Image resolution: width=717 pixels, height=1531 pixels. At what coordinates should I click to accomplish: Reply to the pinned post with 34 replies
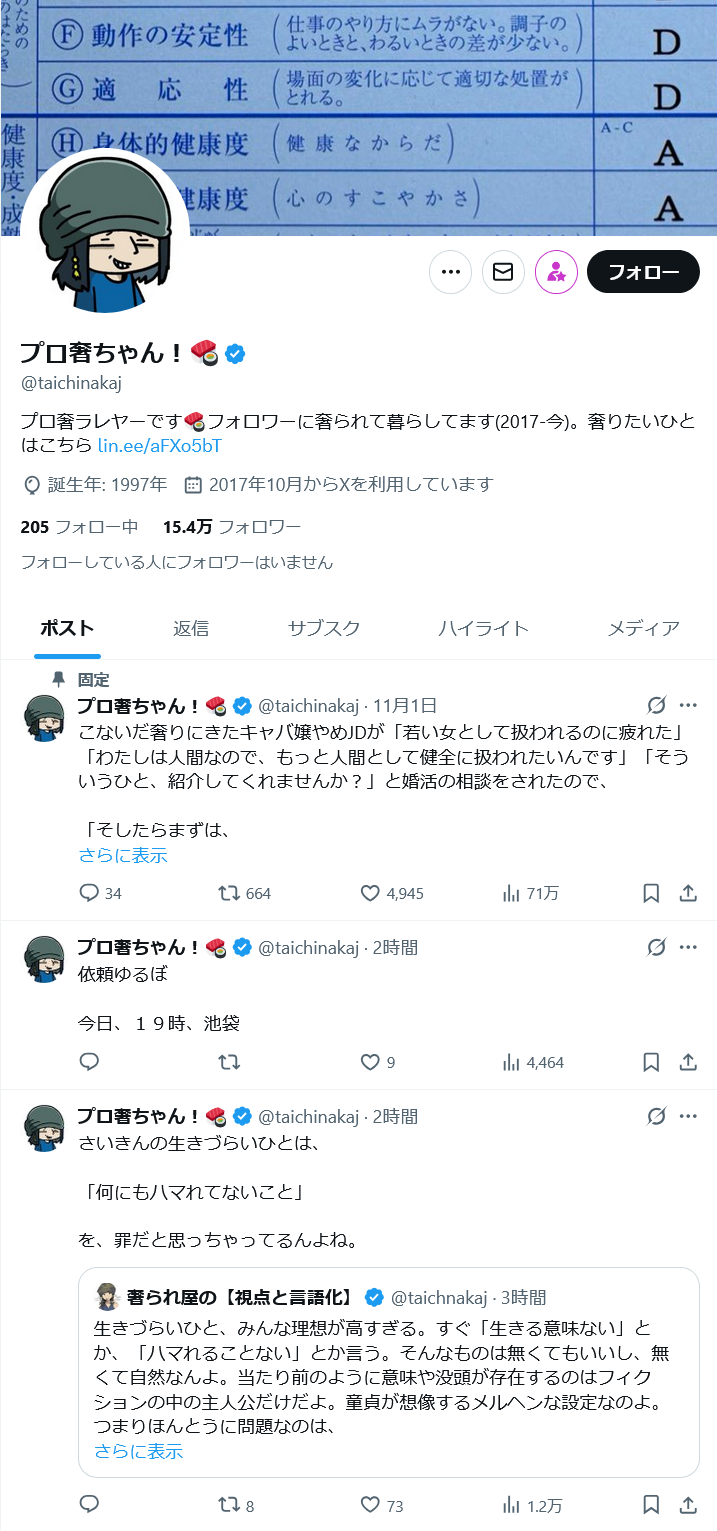pyautogui.click(x=89, y=893)
